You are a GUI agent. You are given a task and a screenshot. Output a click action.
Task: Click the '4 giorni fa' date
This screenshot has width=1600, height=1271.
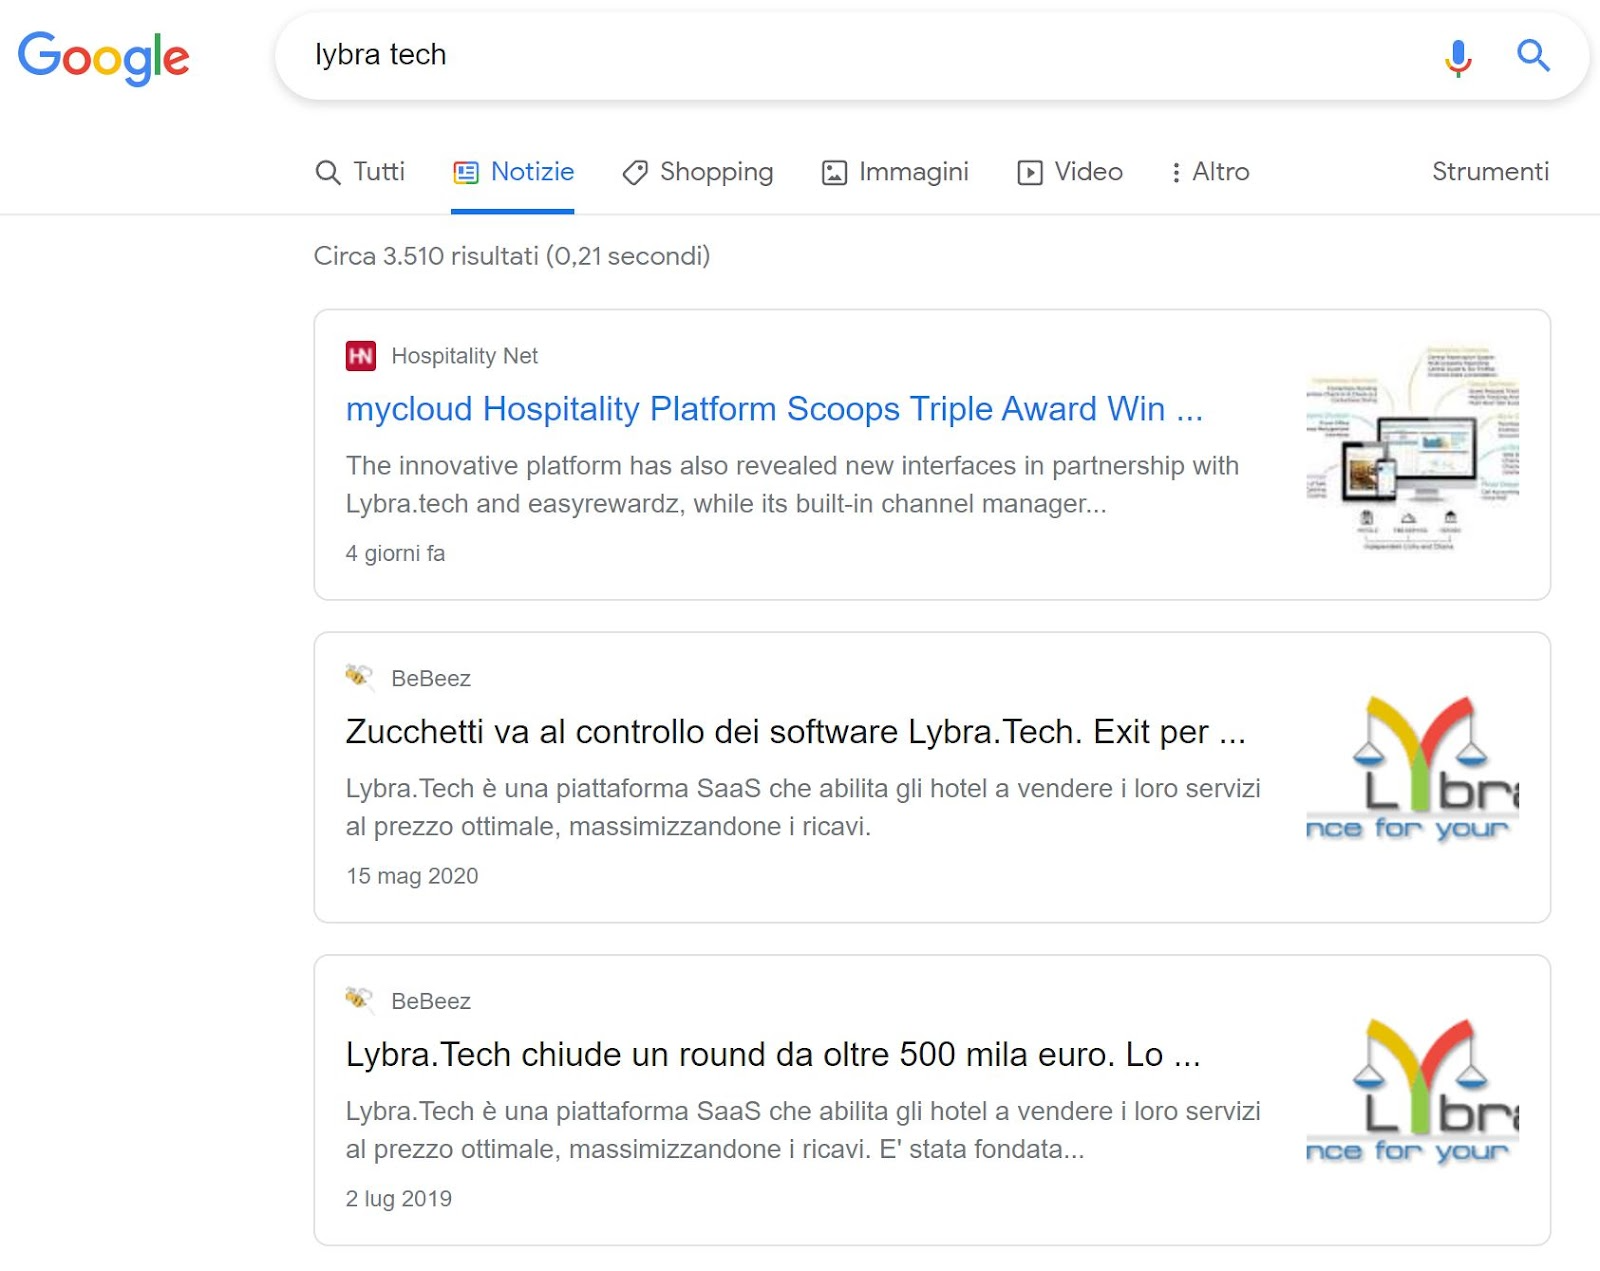(395, 554)
